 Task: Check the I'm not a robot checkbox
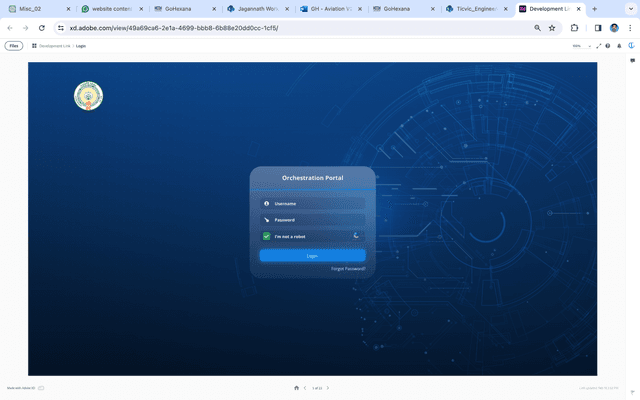(x=267, y=237)
